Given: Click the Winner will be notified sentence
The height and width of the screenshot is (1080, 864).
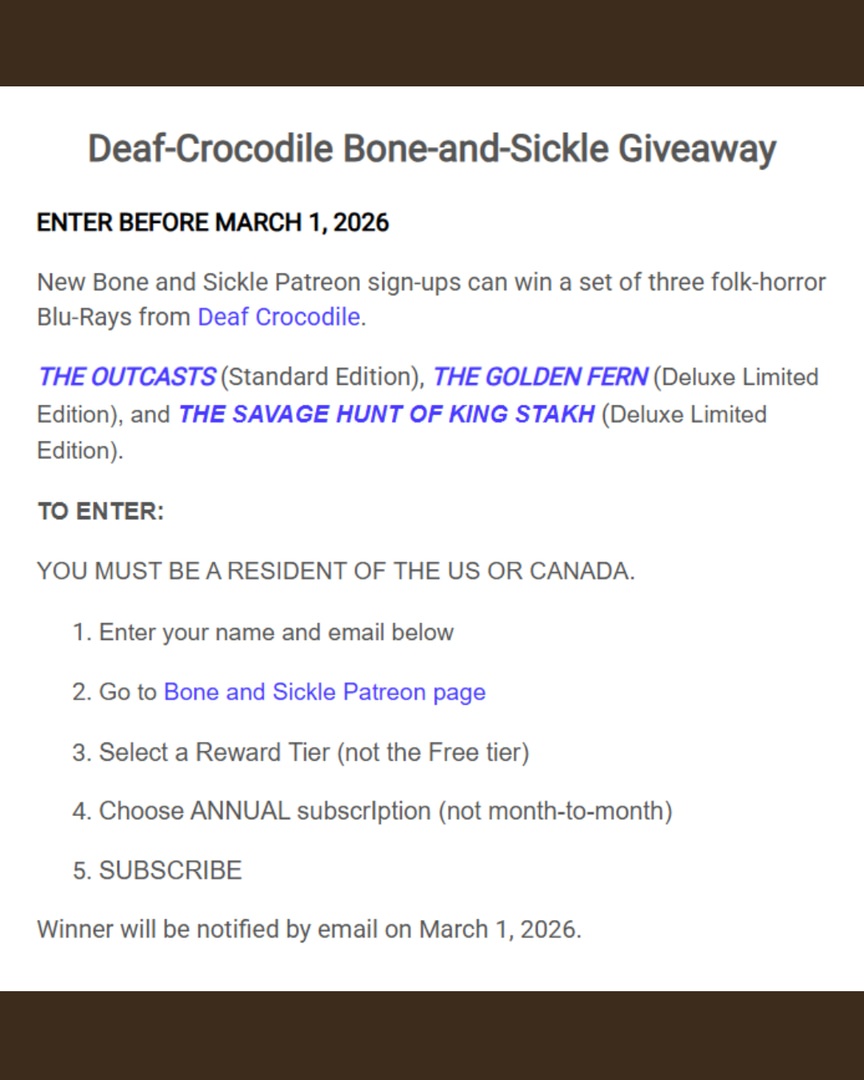Looking at the screenshot, I should pos(309,929).
